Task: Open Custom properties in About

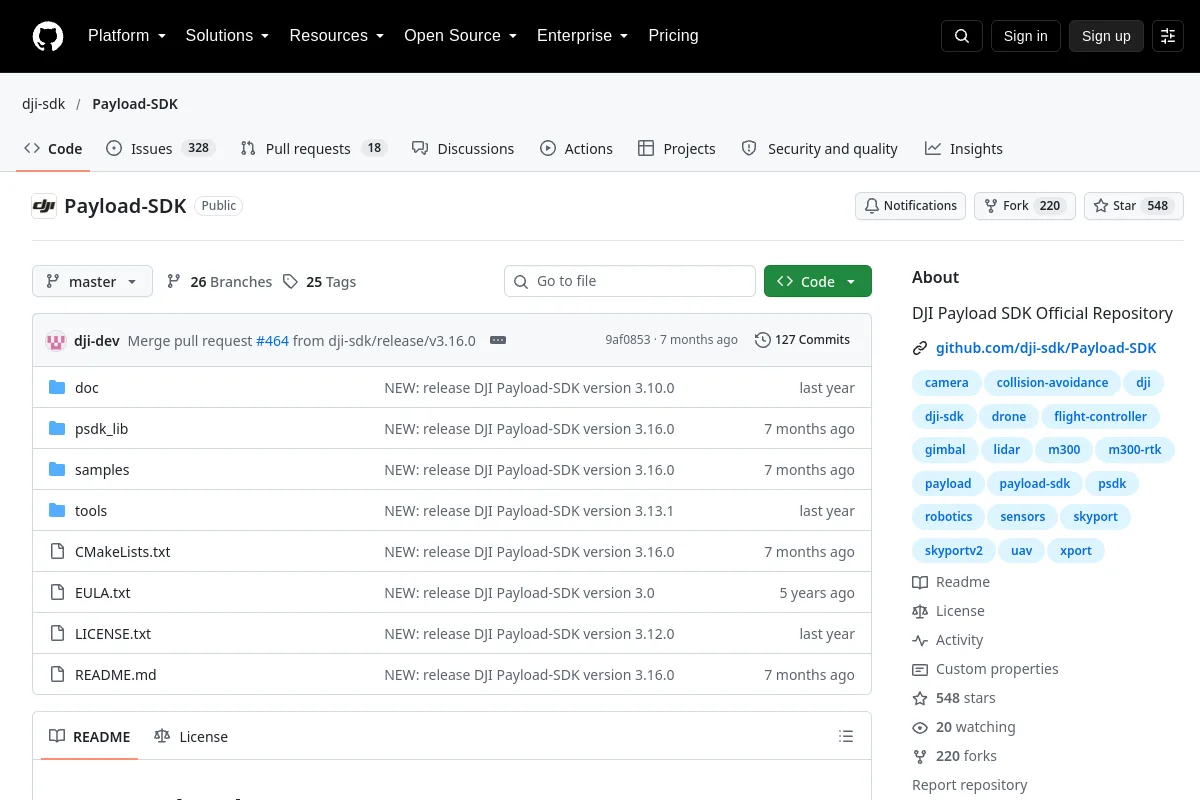Action: pyautogui.click(x=997, y=669)
